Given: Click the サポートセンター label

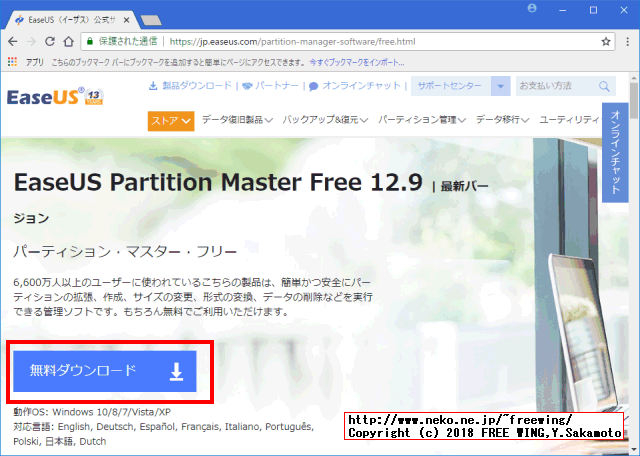Looking at the screenshot, I should pyautogui.click(x=449, y=86).
